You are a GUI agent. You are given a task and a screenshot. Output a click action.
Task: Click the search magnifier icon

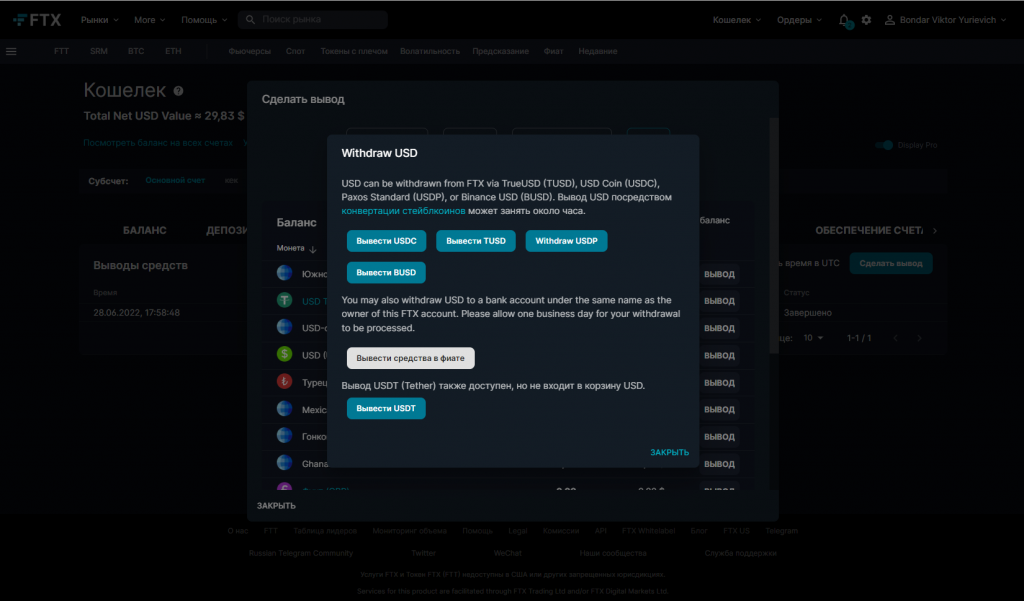[250, 20]
